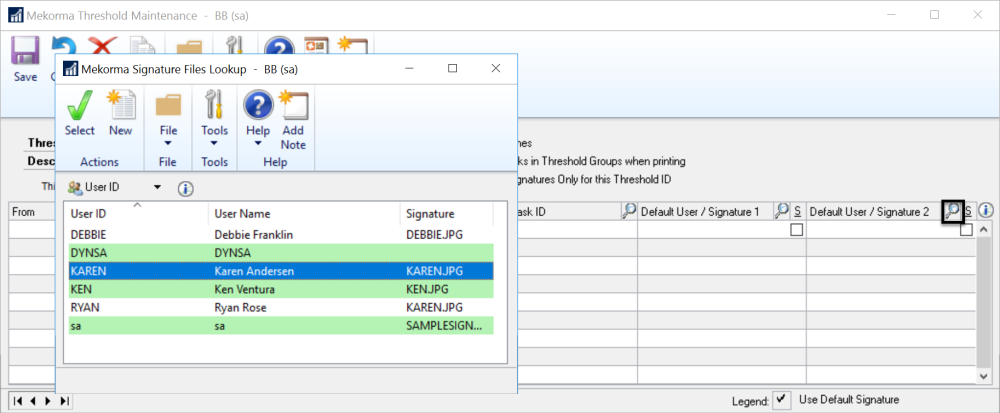1000x413 pixels.
Task: Go to next record arrow
Action: (x=48, y=401)
